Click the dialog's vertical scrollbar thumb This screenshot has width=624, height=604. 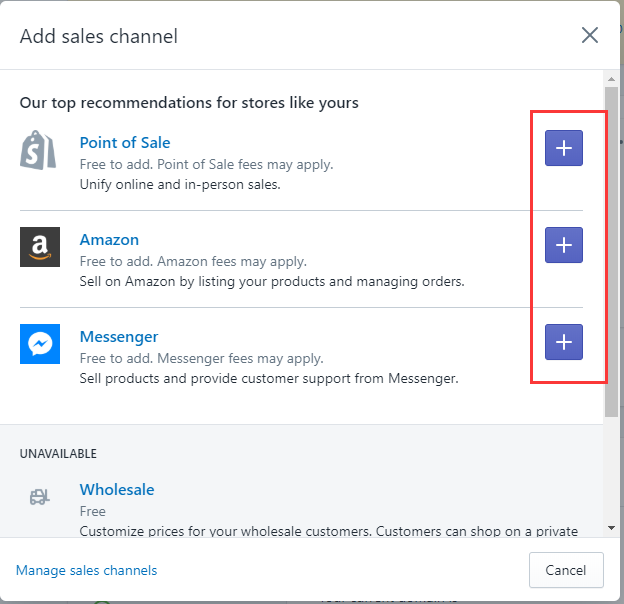pos(611,250)
